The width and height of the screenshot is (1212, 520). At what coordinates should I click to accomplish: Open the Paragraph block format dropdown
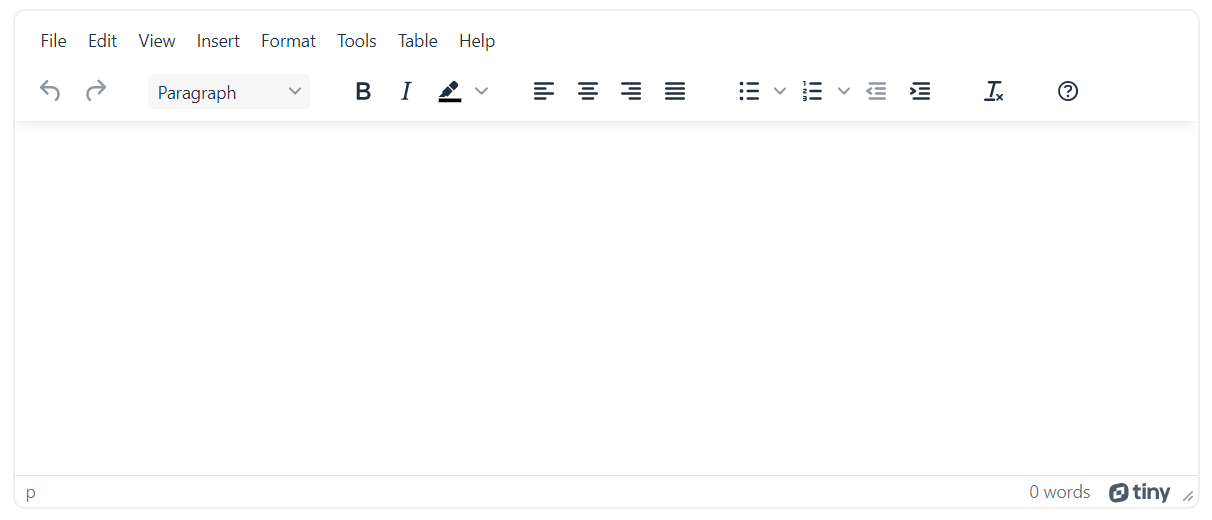229,92
